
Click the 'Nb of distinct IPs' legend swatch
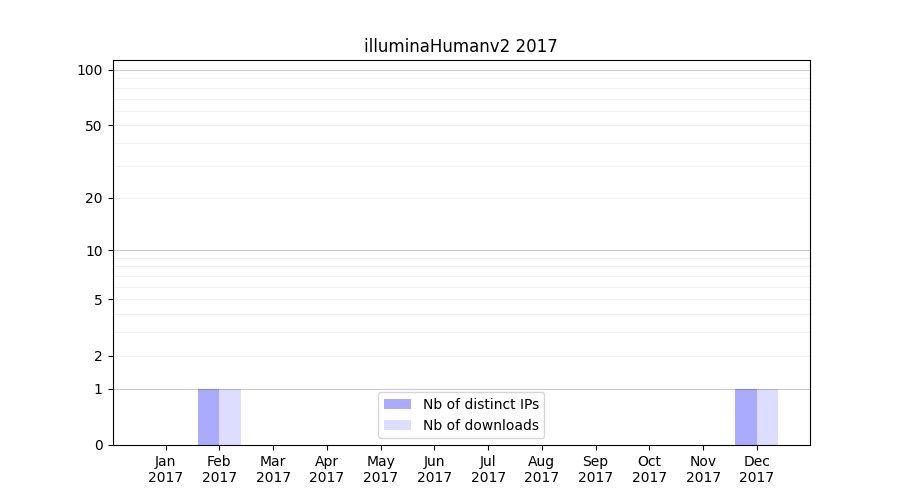(397, 404)
